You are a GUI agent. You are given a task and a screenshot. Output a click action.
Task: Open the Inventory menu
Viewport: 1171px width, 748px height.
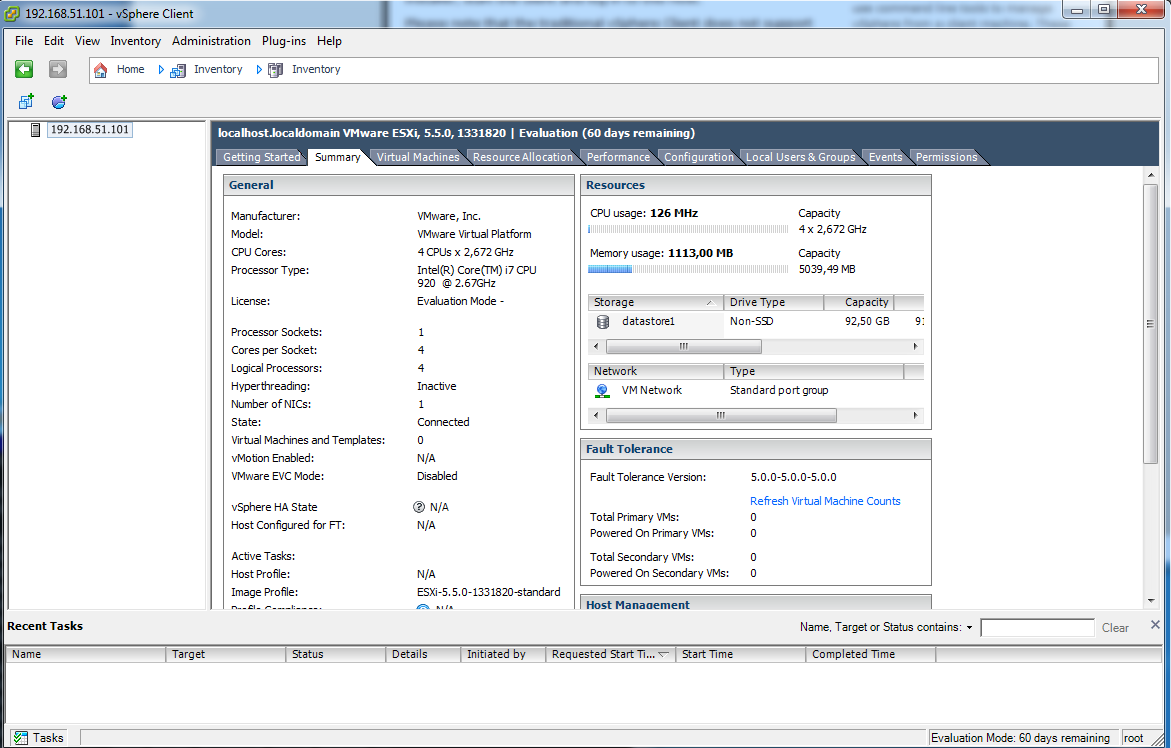point(135,41)
